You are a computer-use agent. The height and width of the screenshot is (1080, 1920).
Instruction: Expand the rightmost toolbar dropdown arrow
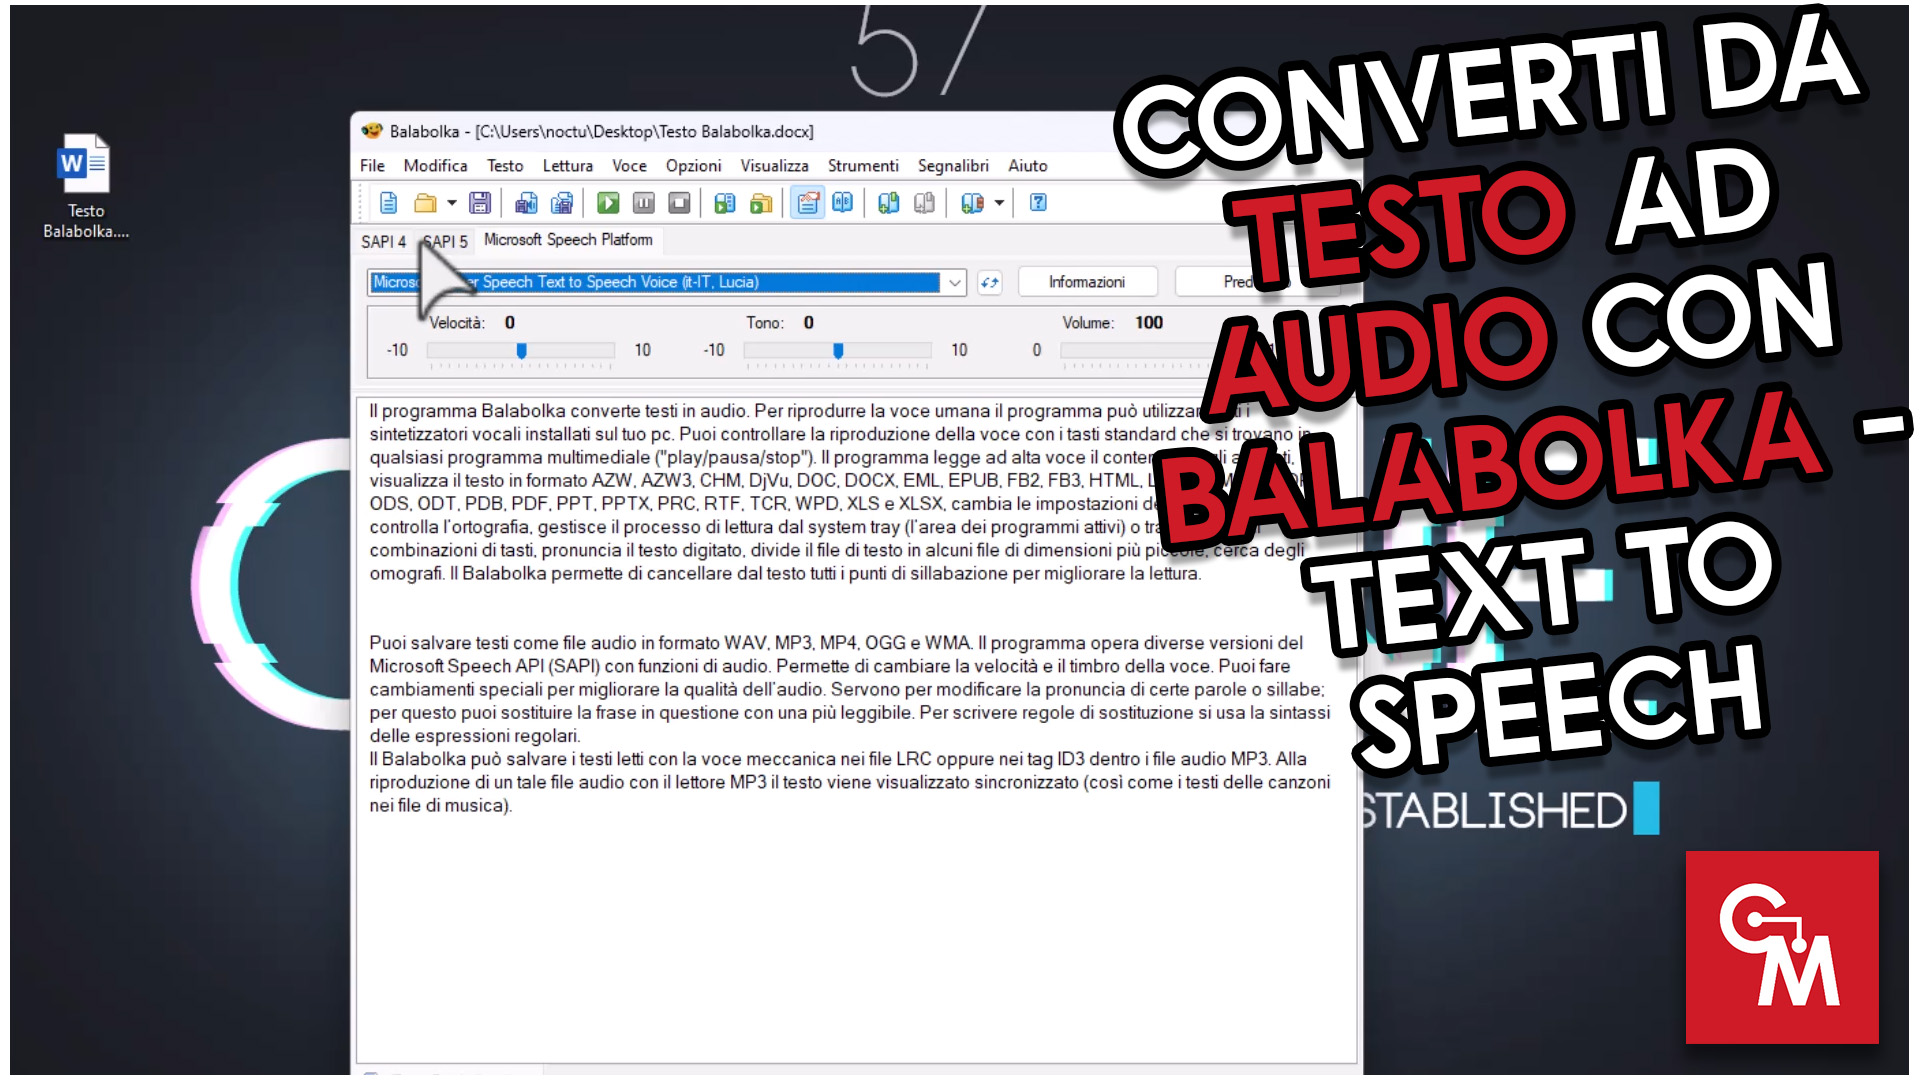tap(997, 203)
